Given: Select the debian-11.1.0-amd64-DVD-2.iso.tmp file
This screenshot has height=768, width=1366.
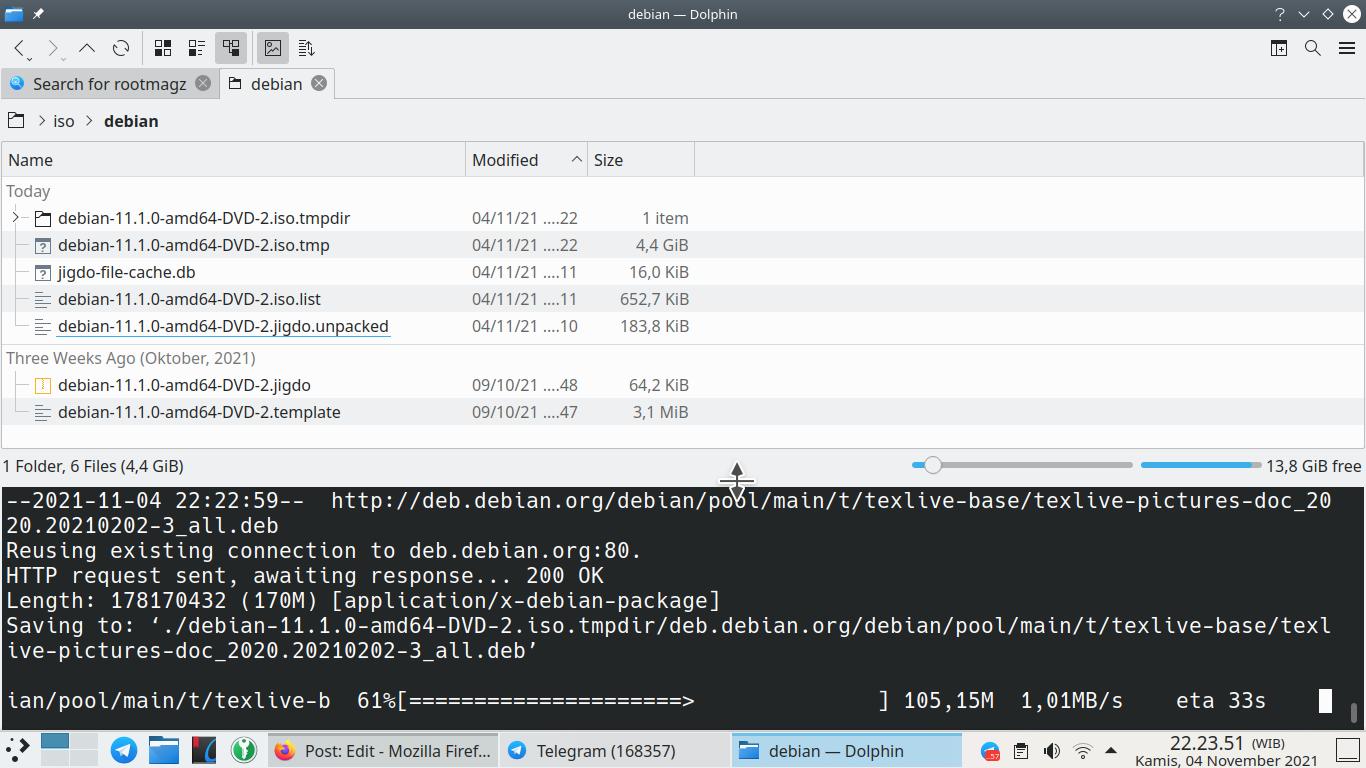Looking at the screenshot, I should (x=194, y=245).
